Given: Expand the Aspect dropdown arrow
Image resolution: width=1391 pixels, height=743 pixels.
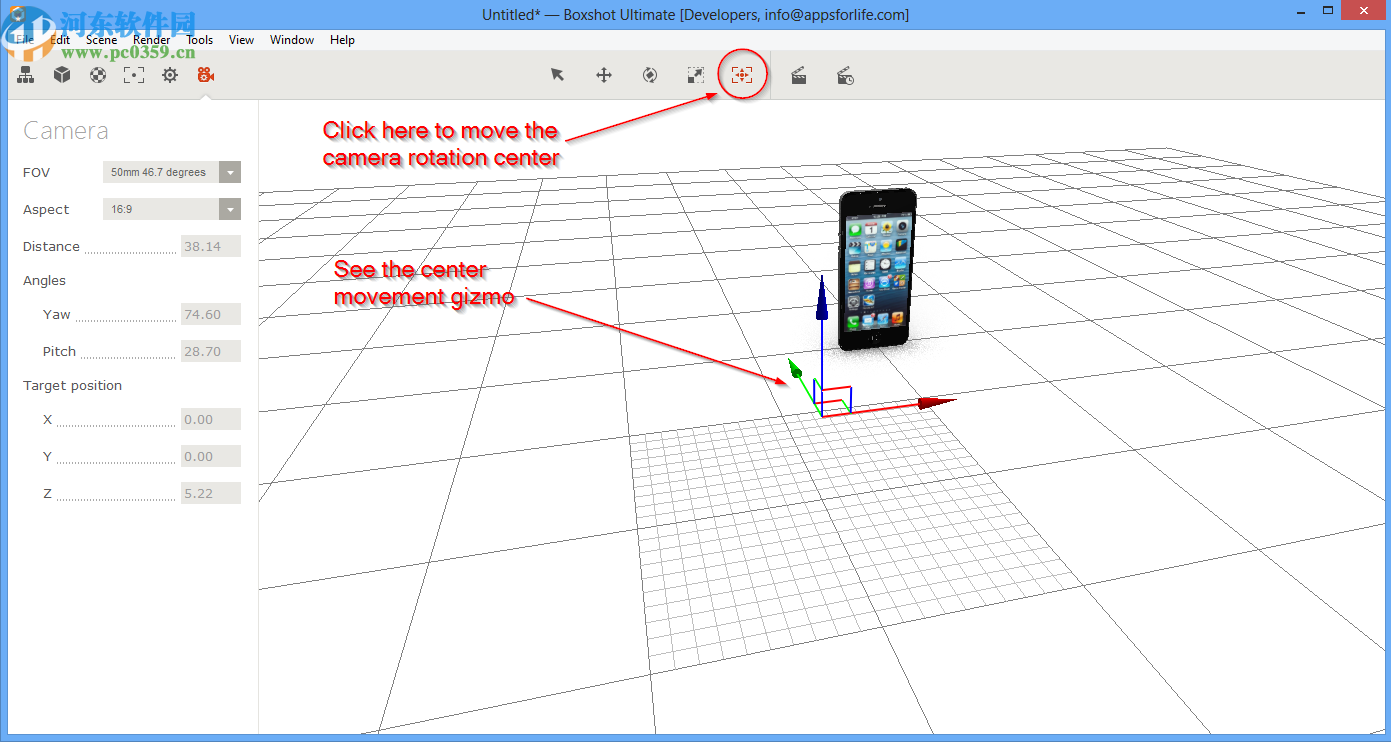Looking at the screenshot, I should click(231, 209).
